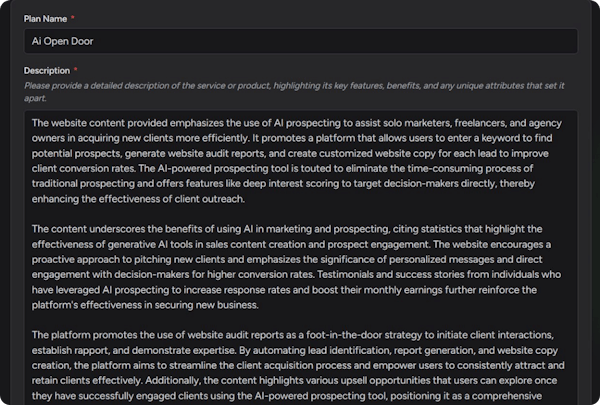
Task: Click the Description required asterisk
Action: (77, 71)
